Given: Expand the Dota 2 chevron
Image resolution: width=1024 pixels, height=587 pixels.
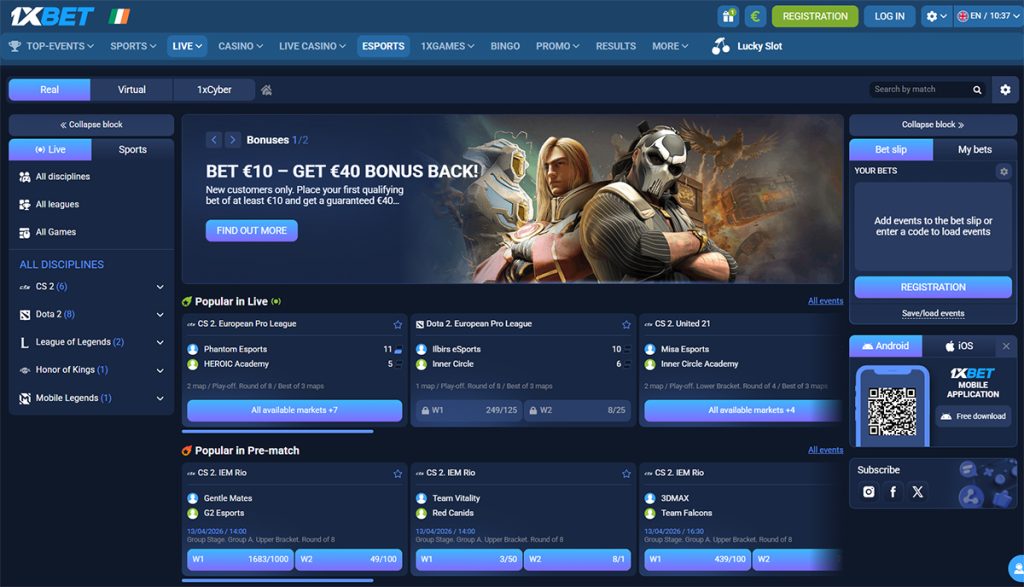Looking at the screenshot, I should (x=160, y=315).
